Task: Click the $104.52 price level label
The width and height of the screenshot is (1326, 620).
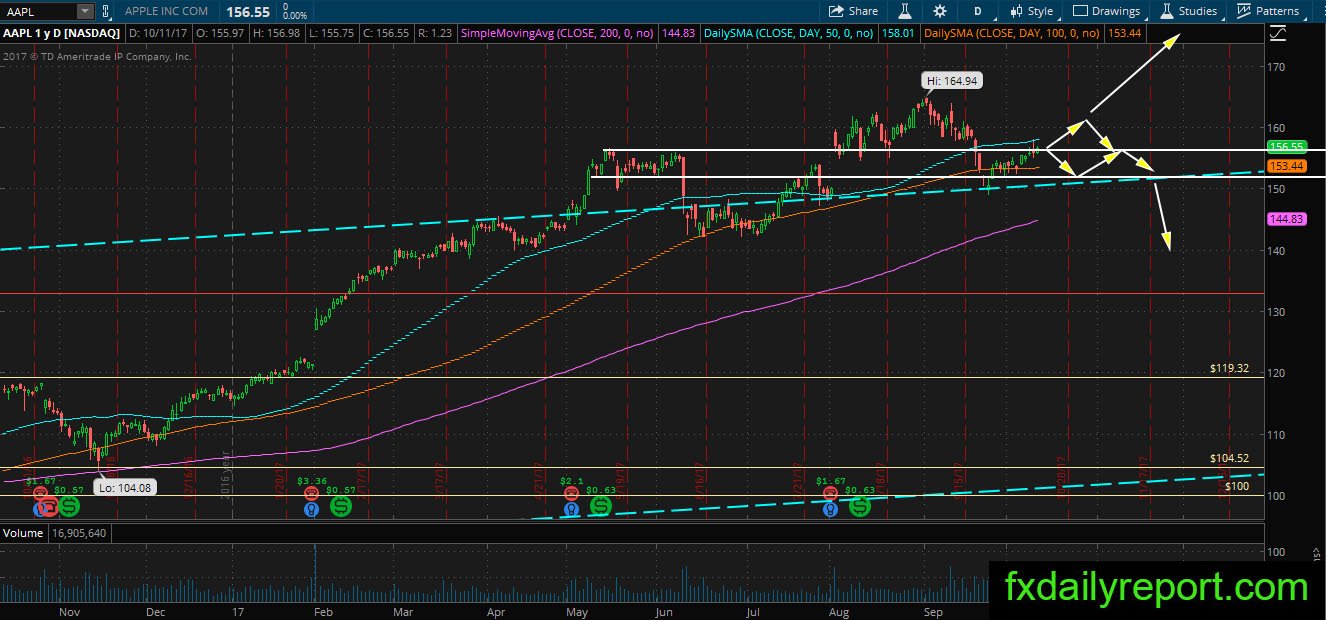Action: point(1229,459)
